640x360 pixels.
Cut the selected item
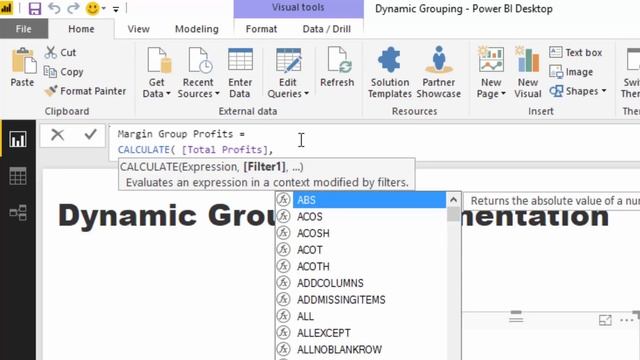pyautogui.click(x=60, y=53)
